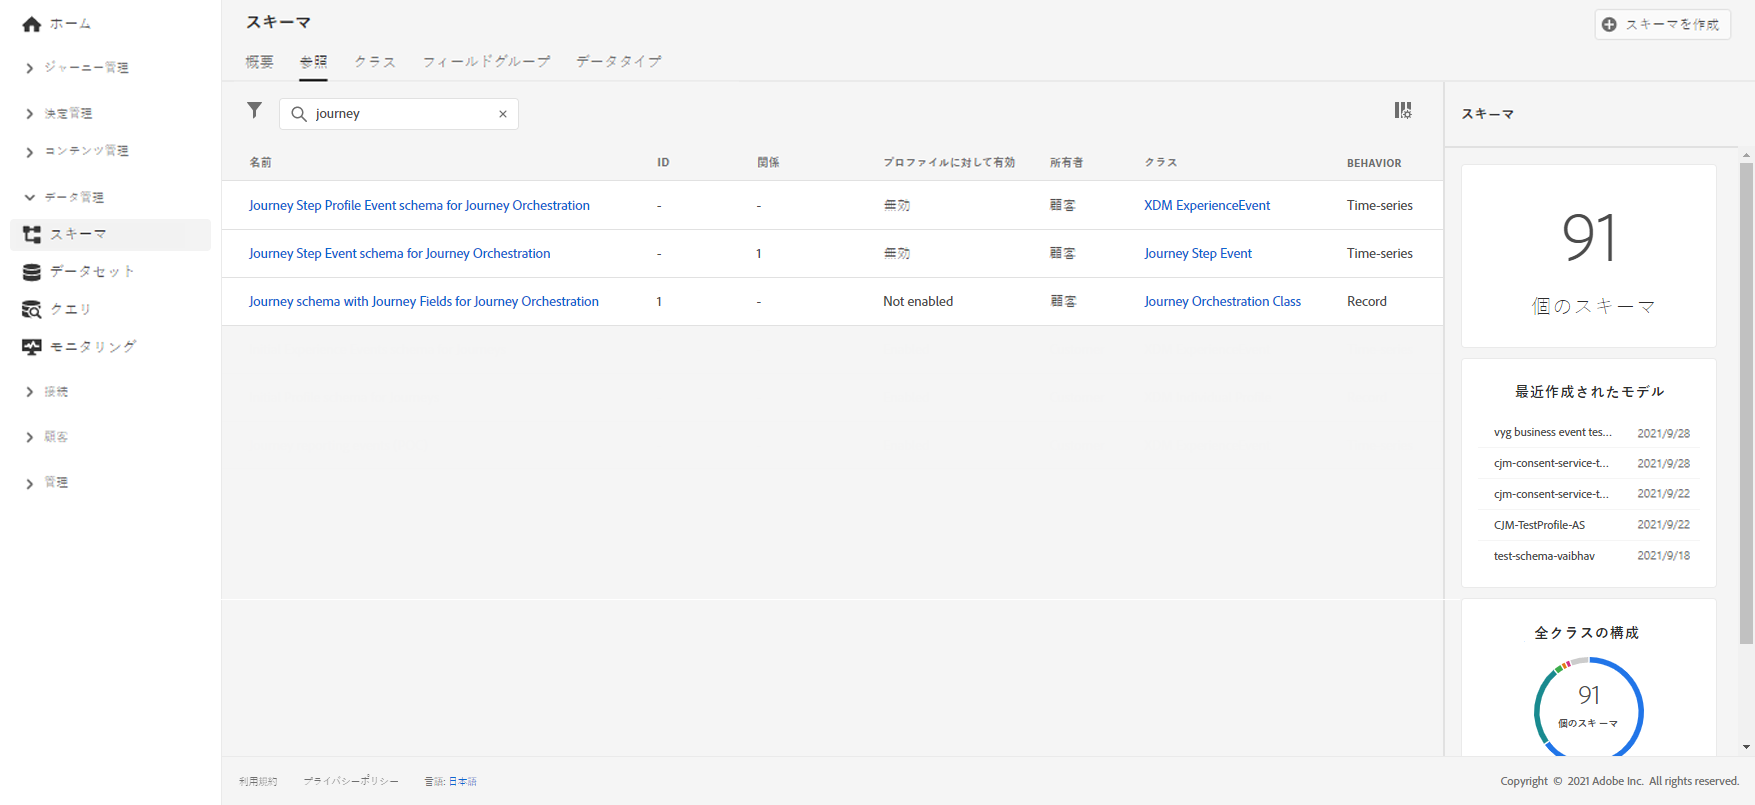
Task: Change language via the 日本語 footer link
Action: point(462,782)
